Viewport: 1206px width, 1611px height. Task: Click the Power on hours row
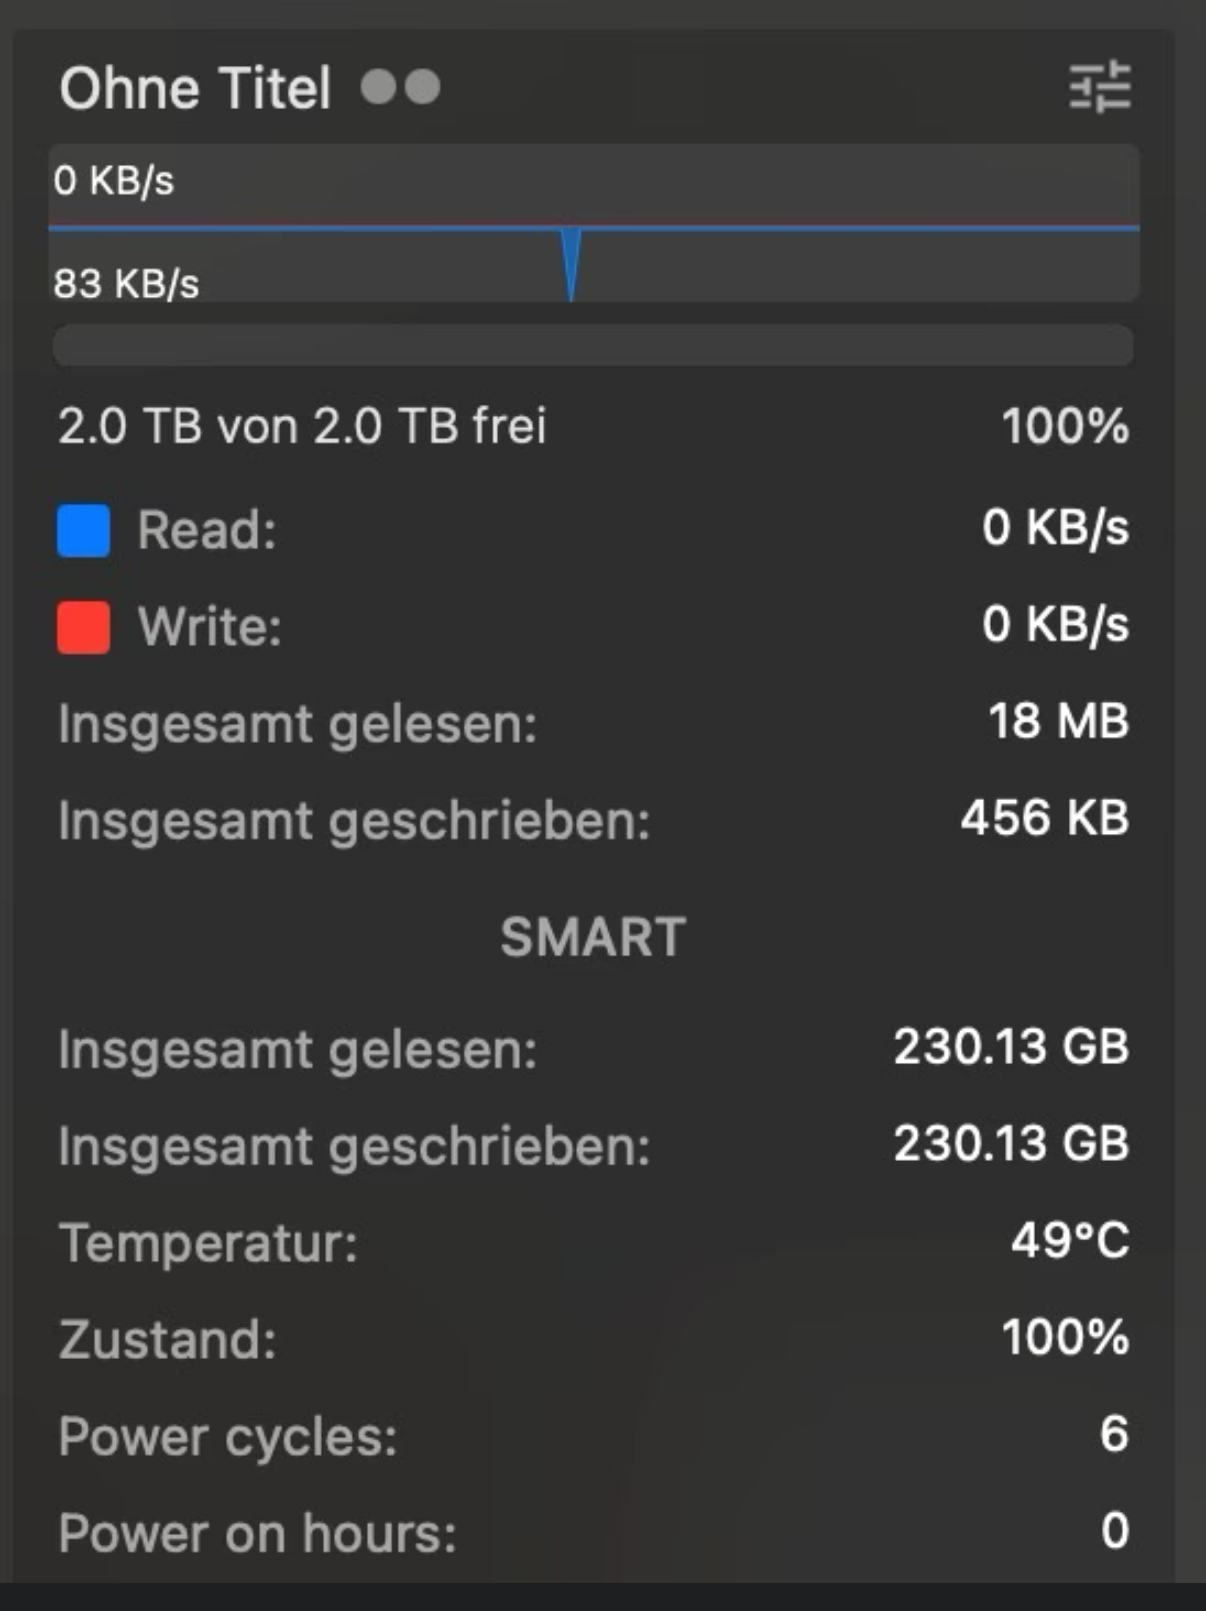click(257, 1533)
